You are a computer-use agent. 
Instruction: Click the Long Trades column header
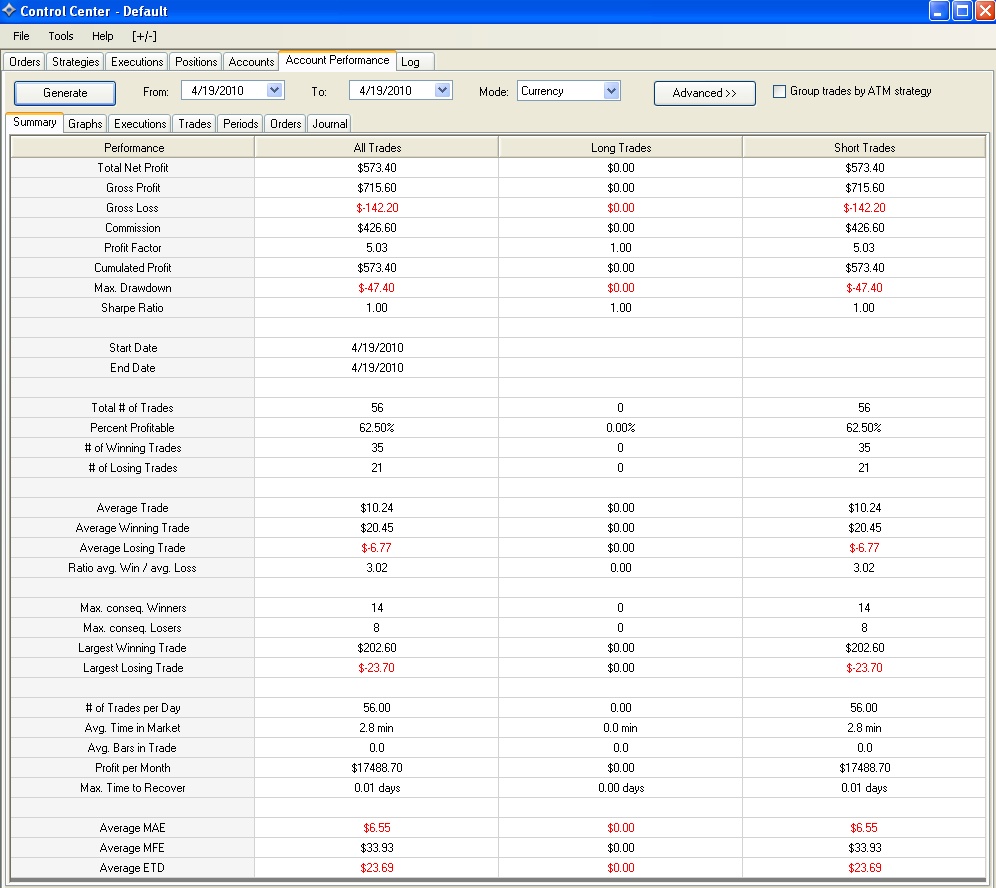point(621,147)
